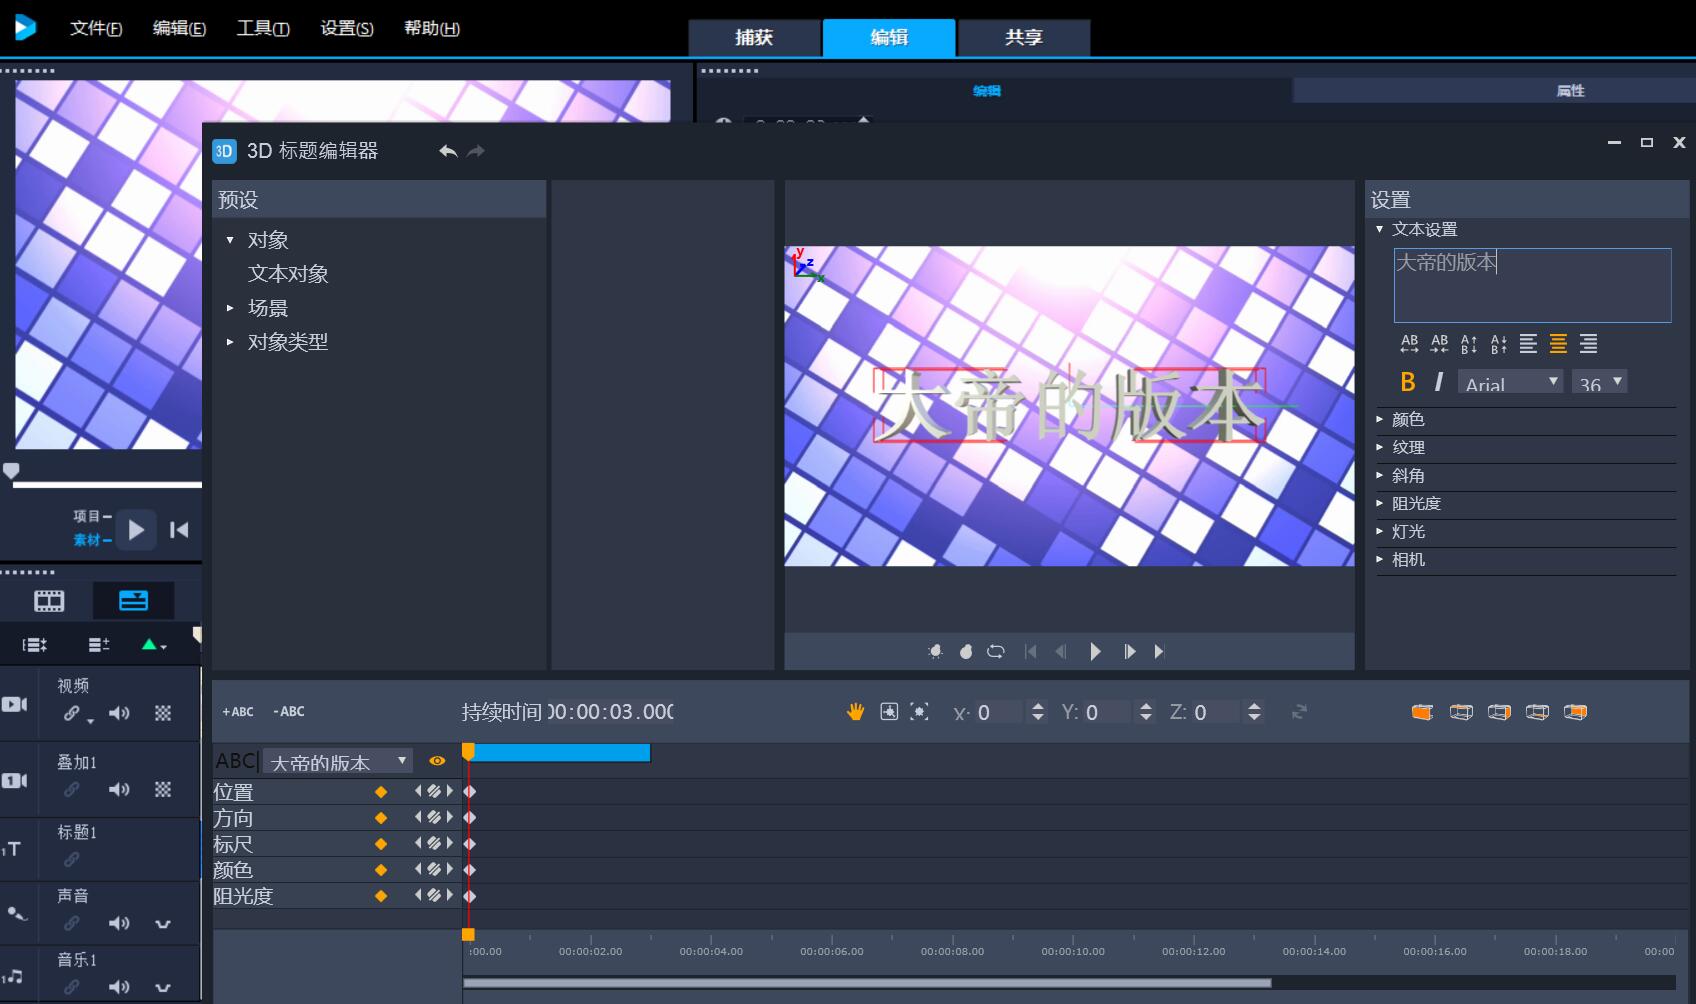Toggle bold B formatting
1696x1004 pixels.
tap(1408, 382)
